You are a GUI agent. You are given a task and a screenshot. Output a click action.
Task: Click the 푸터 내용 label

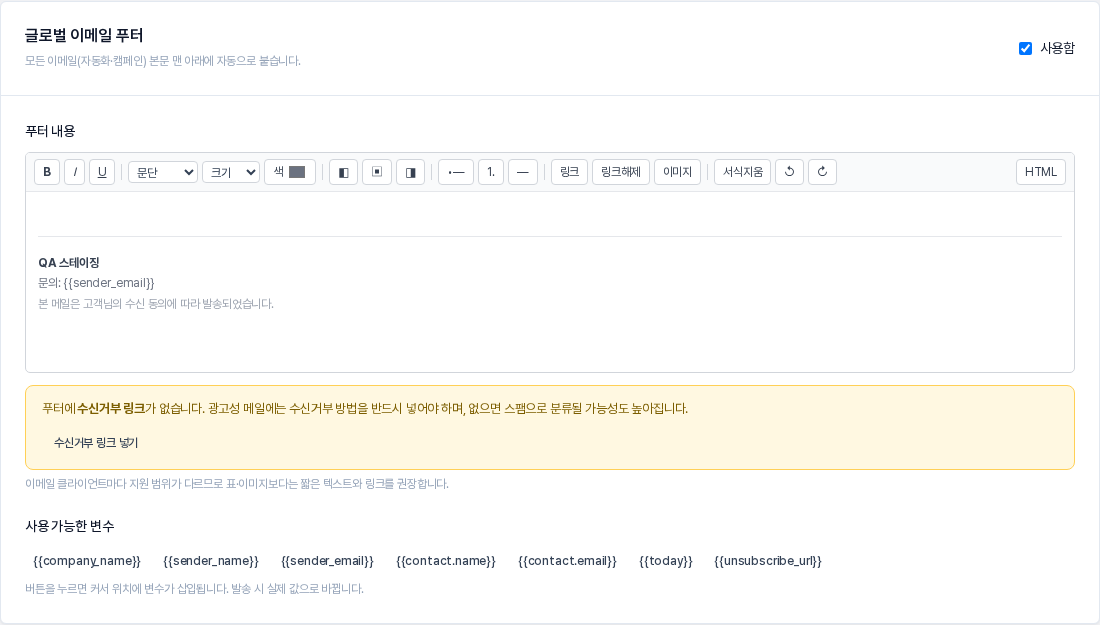(x=51, y=131)
